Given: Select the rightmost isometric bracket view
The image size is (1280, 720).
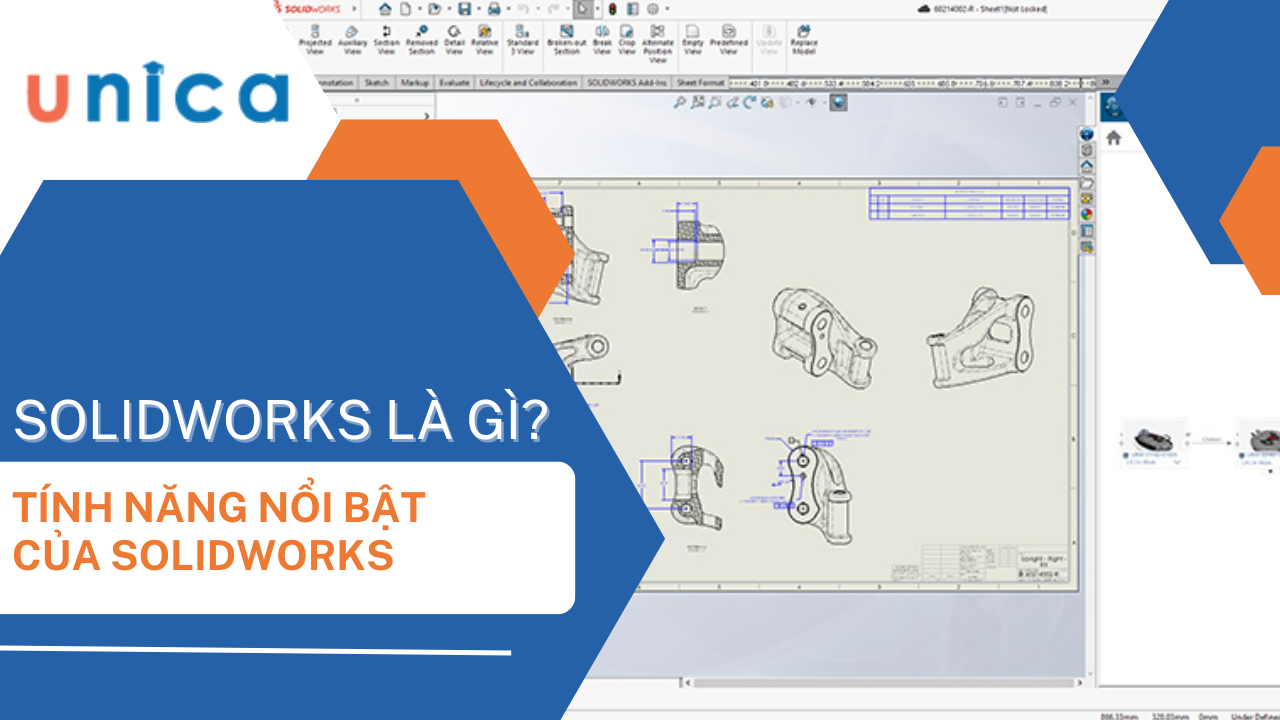Looking at the screenshot, I should 980,336.
